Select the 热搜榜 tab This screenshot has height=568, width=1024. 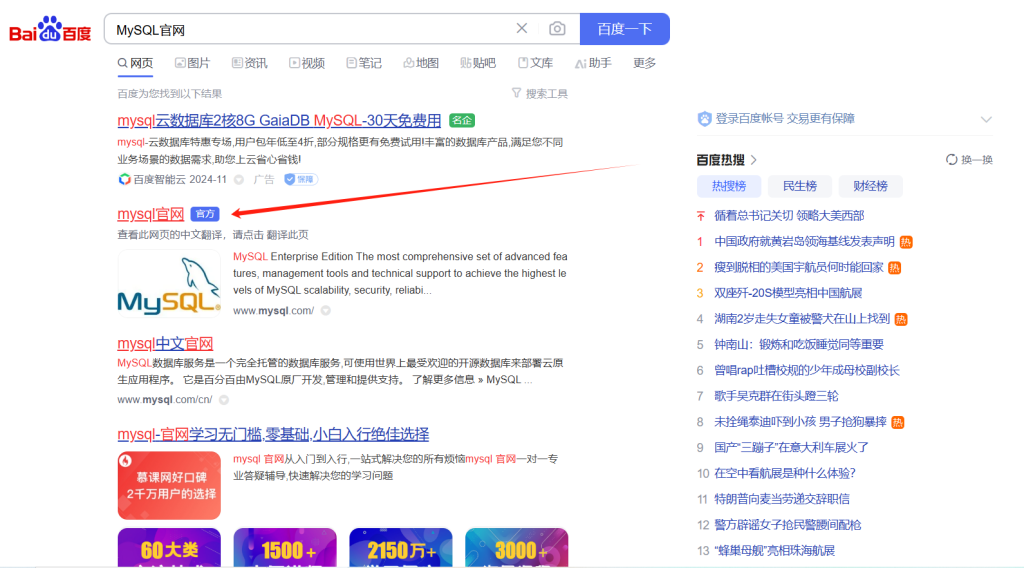729,186
